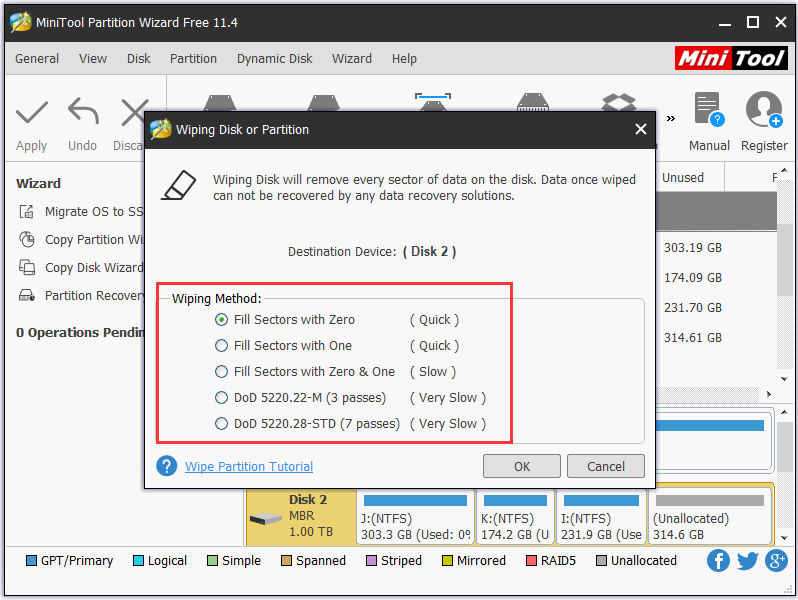Click the Copy Disk Wizard icon

click(26, 267)
